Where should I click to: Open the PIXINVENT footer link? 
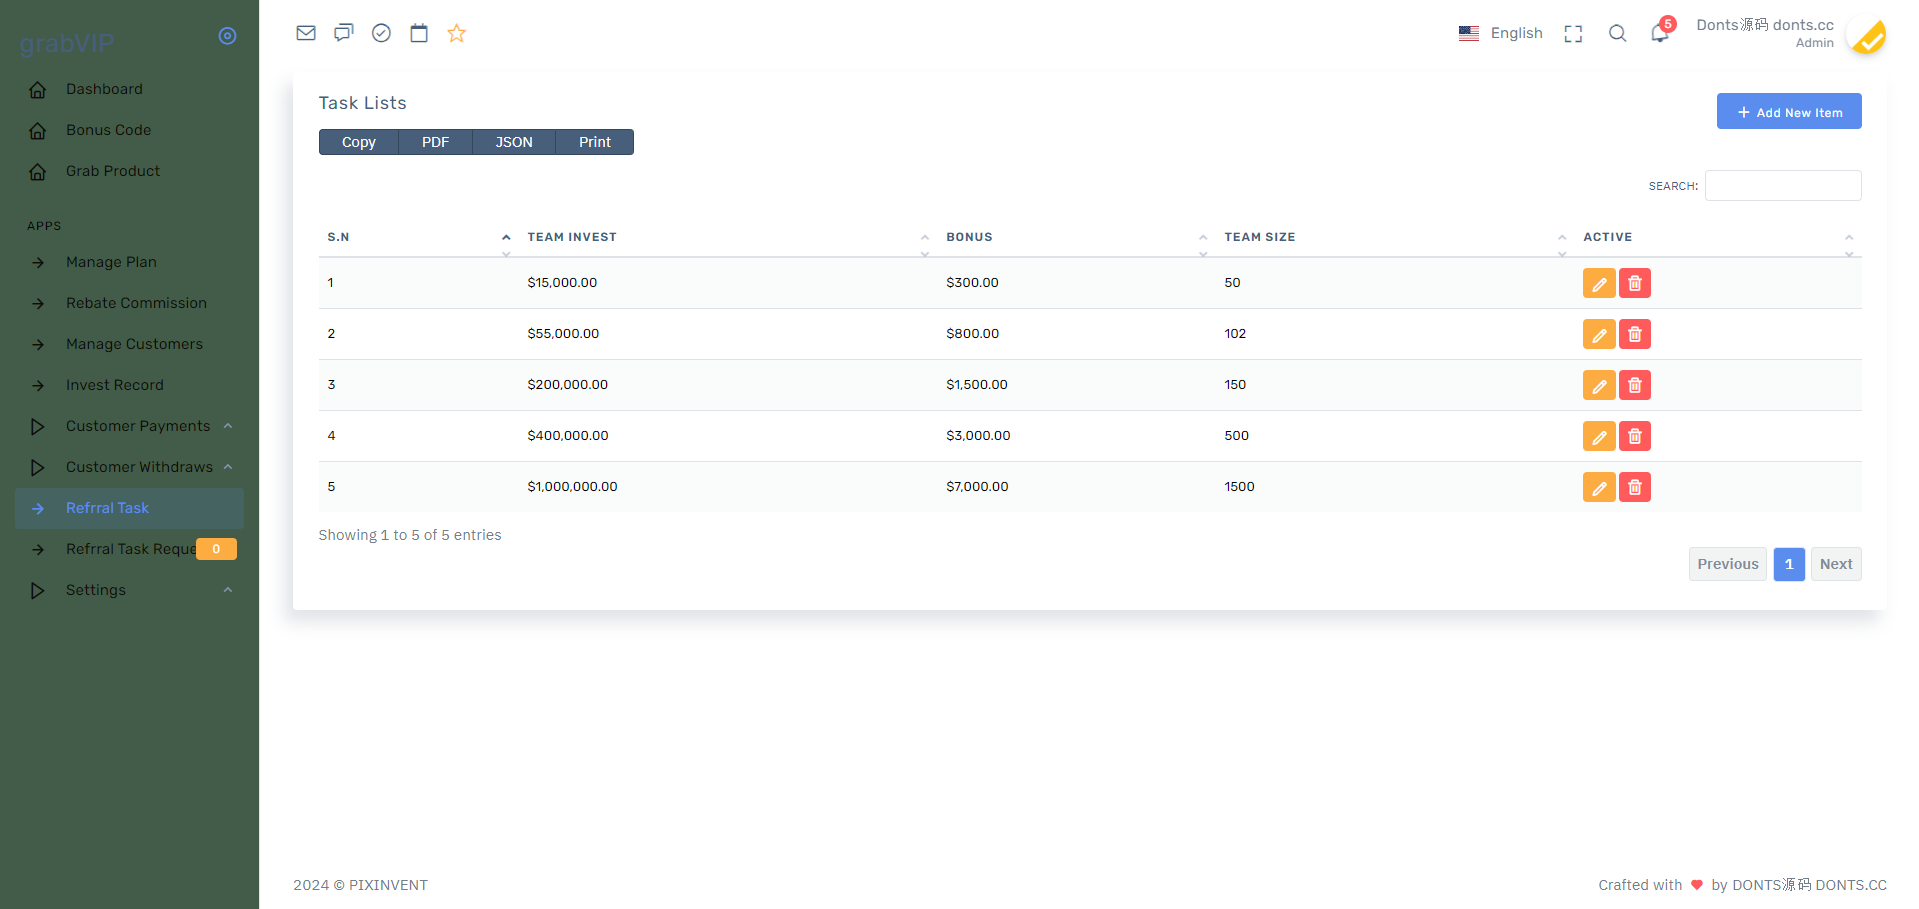388,885
